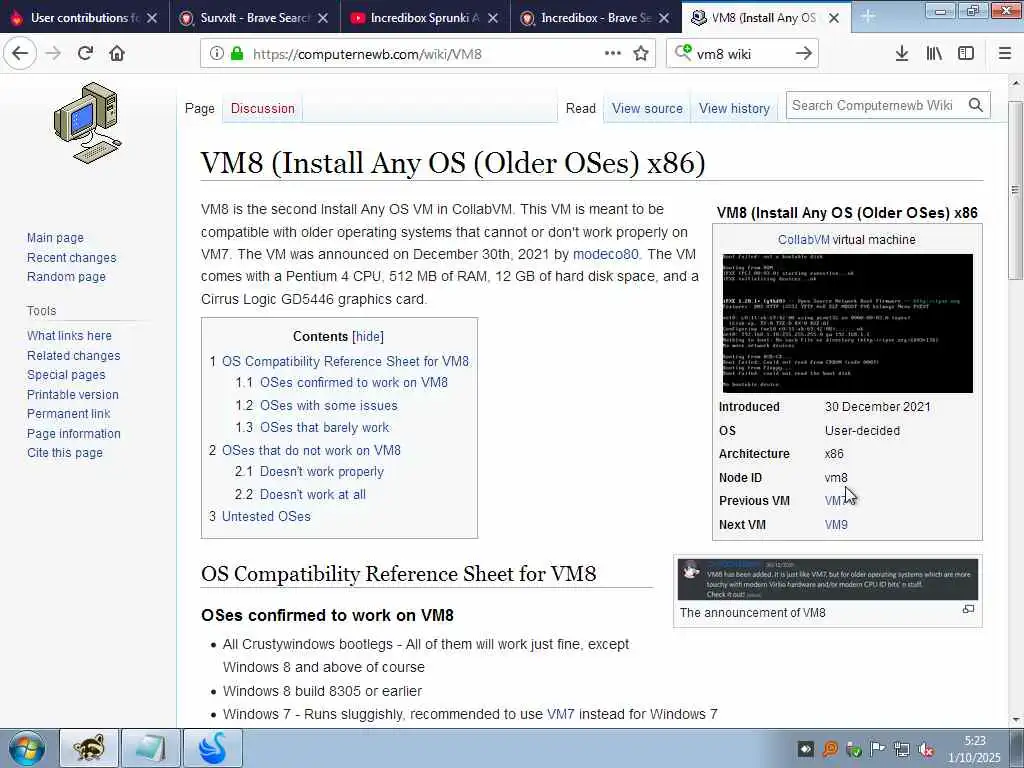Screen dimensions: 1024x768
Task: Open the raccoon taskbar application
Action: click(89, 748)
